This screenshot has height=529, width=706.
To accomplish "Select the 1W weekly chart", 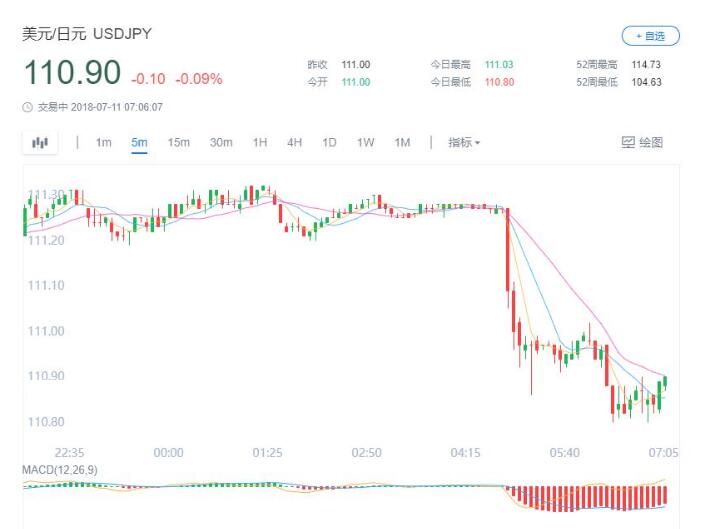I will [365, 143].
